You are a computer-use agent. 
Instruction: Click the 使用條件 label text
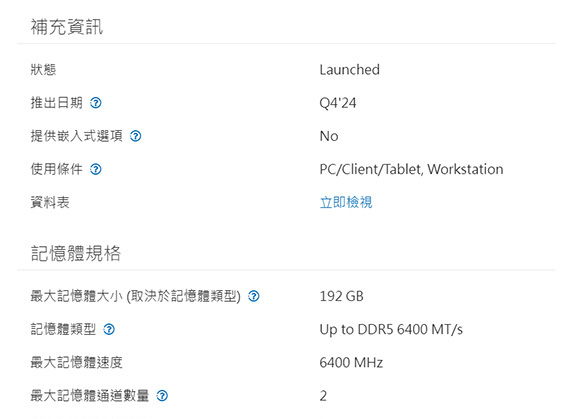pyautogui.click(x=56, y=169)
